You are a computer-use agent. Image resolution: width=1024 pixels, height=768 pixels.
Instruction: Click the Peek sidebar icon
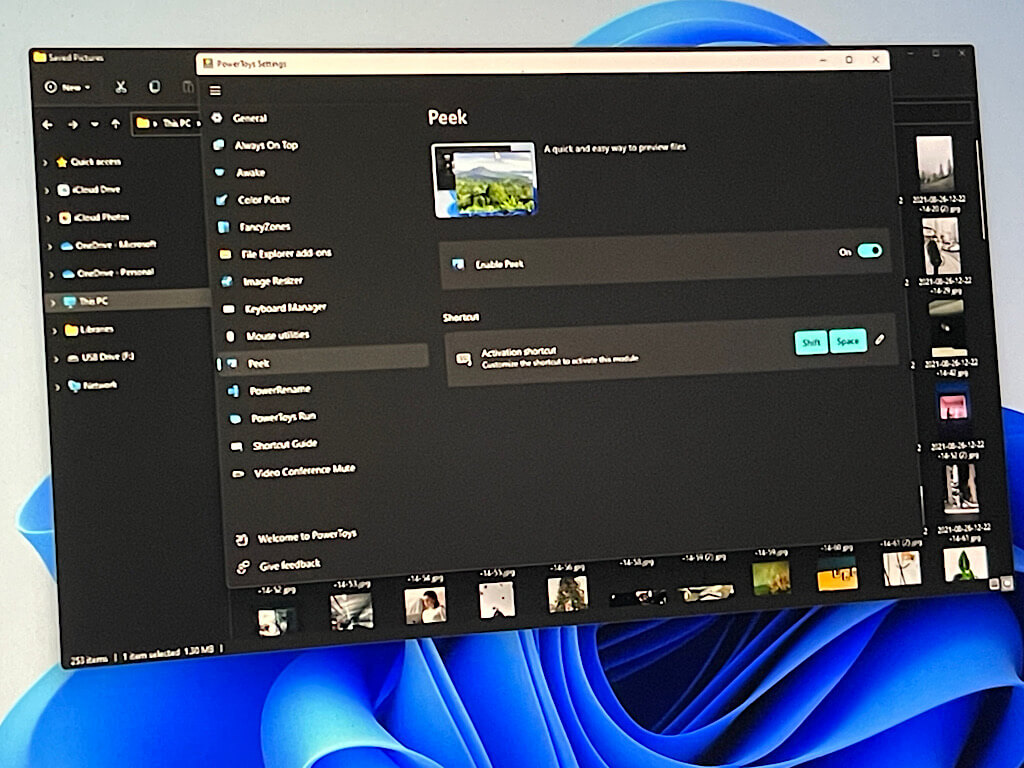coord(232,364)
